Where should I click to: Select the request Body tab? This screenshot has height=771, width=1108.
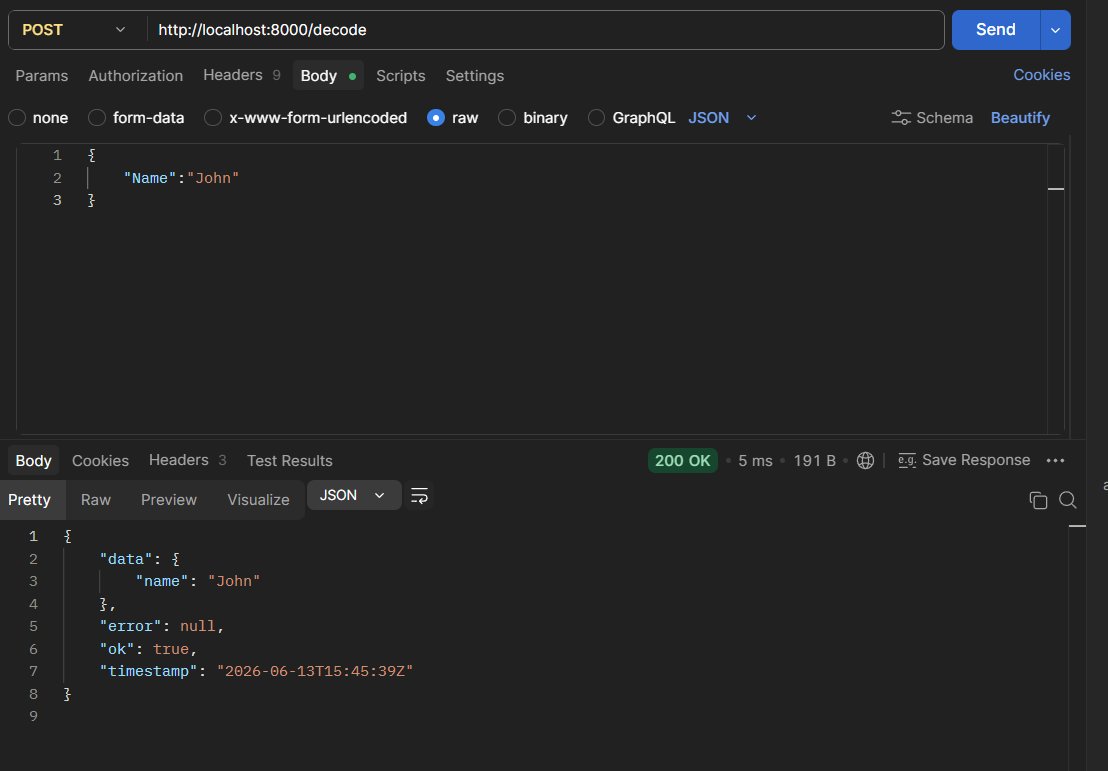pyautogui.click(x=328, y=76)
